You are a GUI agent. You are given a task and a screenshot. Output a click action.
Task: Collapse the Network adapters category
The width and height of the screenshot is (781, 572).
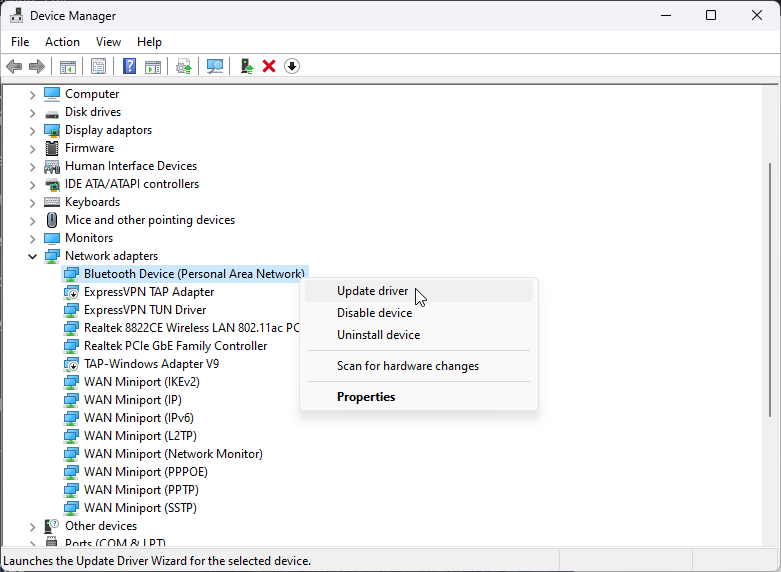pyautogui.click(x=32, y=256)
